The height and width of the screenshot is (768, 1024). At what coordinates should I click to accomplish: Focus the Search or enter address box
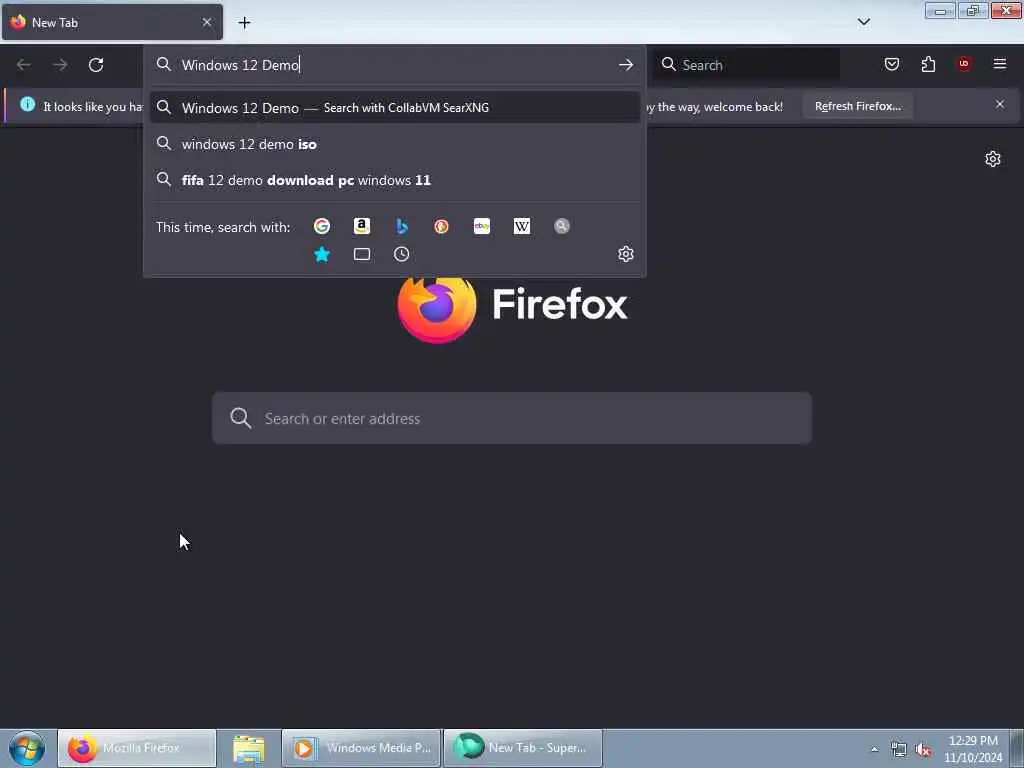pos(512,418)
